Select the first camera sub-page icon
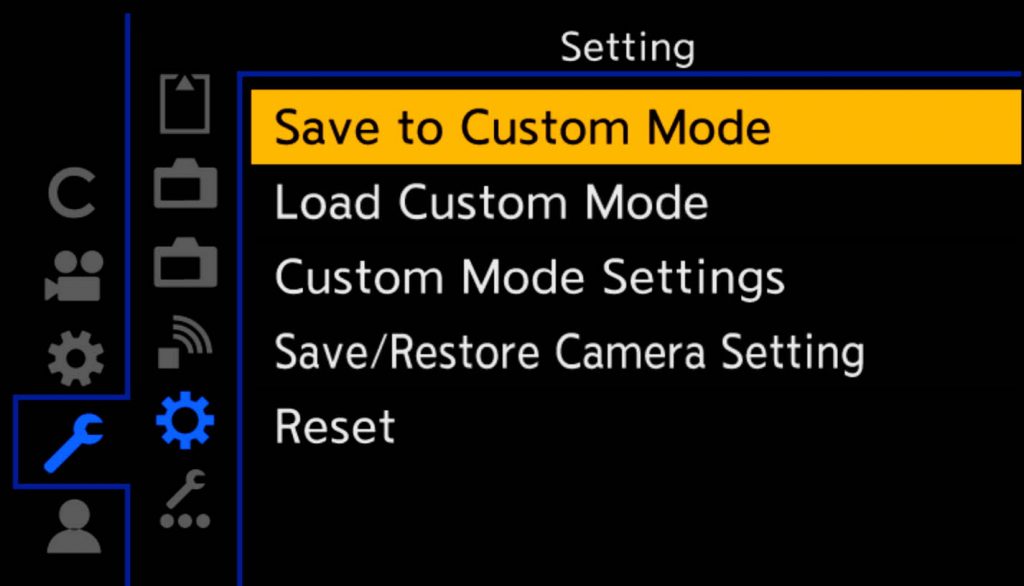This screenshot has width=1024, height=586. 185,185
